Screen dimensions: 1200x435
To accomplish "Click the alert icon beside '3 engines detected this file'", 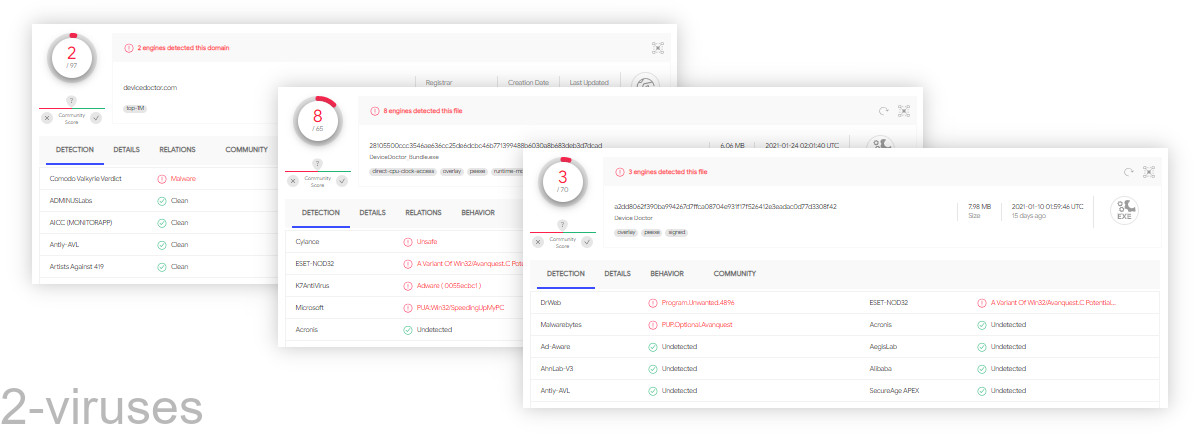I will 620,172.
